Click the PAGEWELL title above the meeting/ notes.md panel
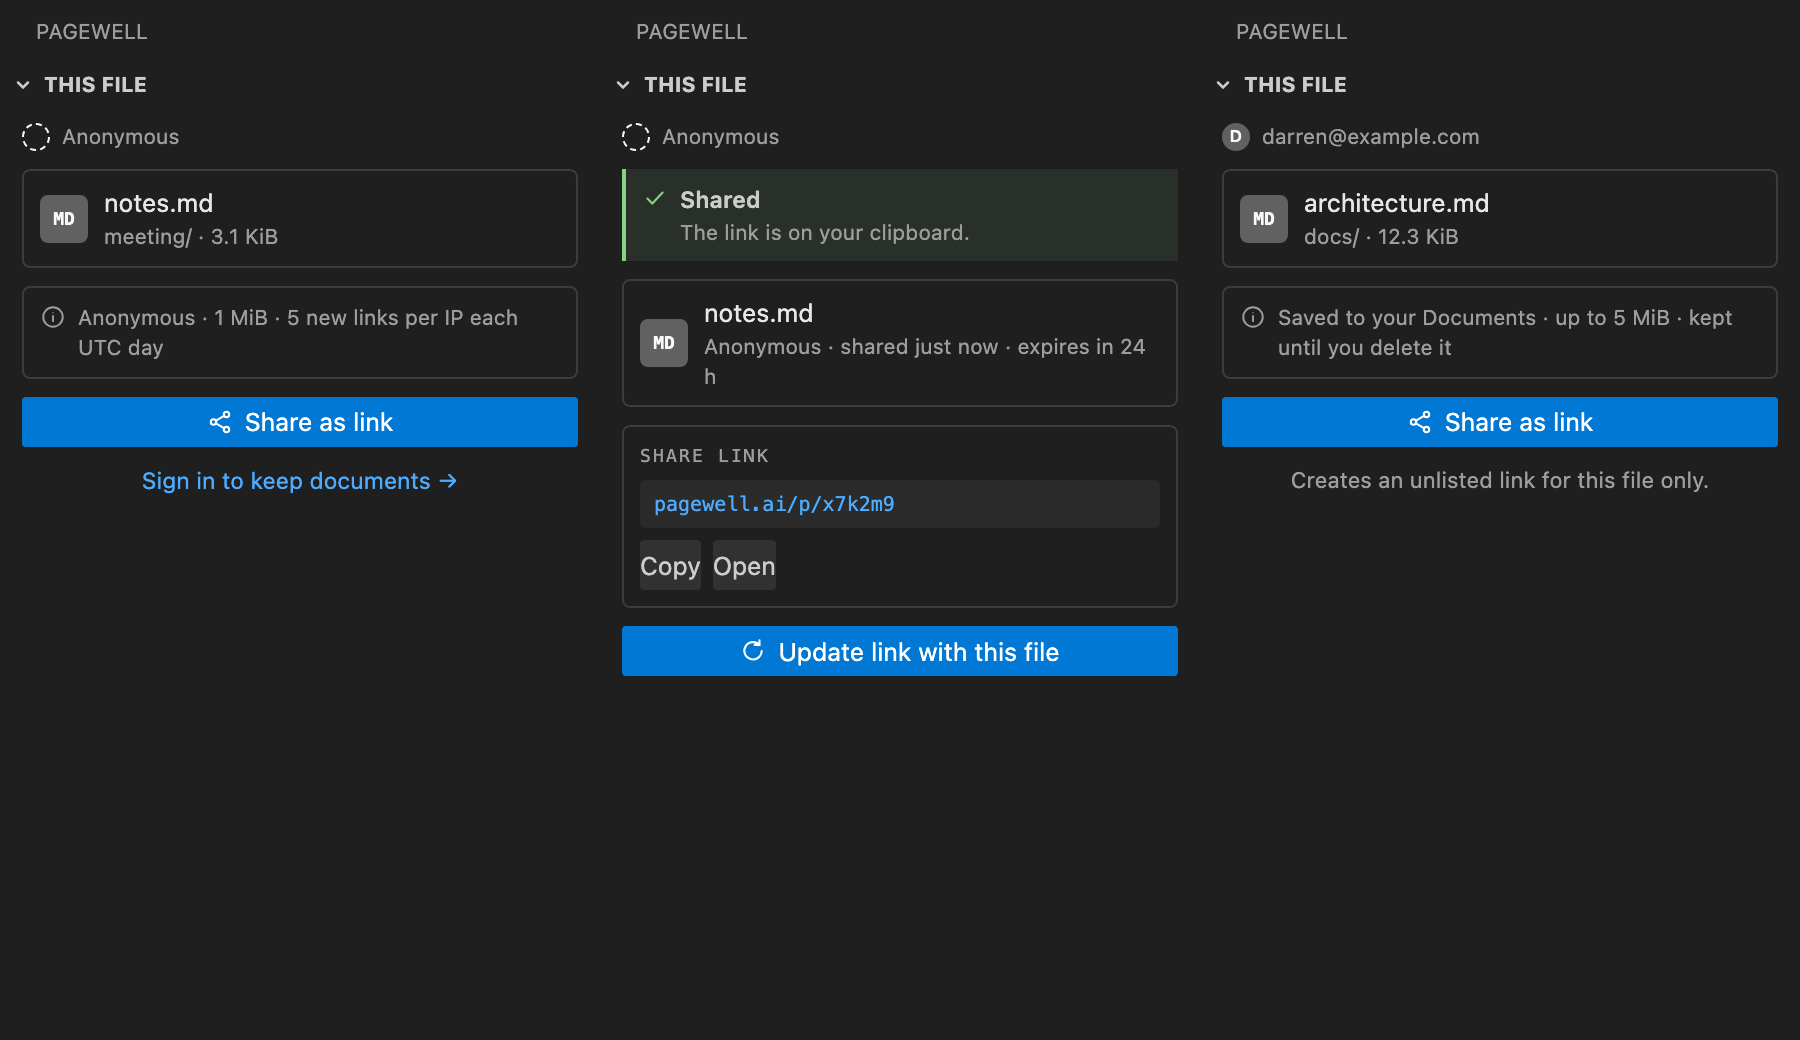This screenshot has width=1800, height=1040. click(92, 32)
